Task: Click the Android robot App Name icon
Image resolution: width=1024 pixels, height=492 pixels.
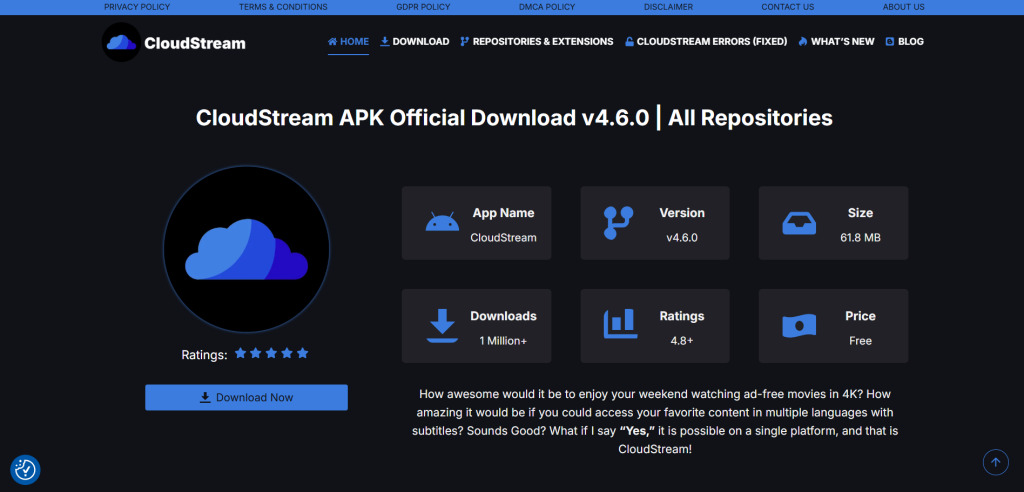Action: [442, 223]
